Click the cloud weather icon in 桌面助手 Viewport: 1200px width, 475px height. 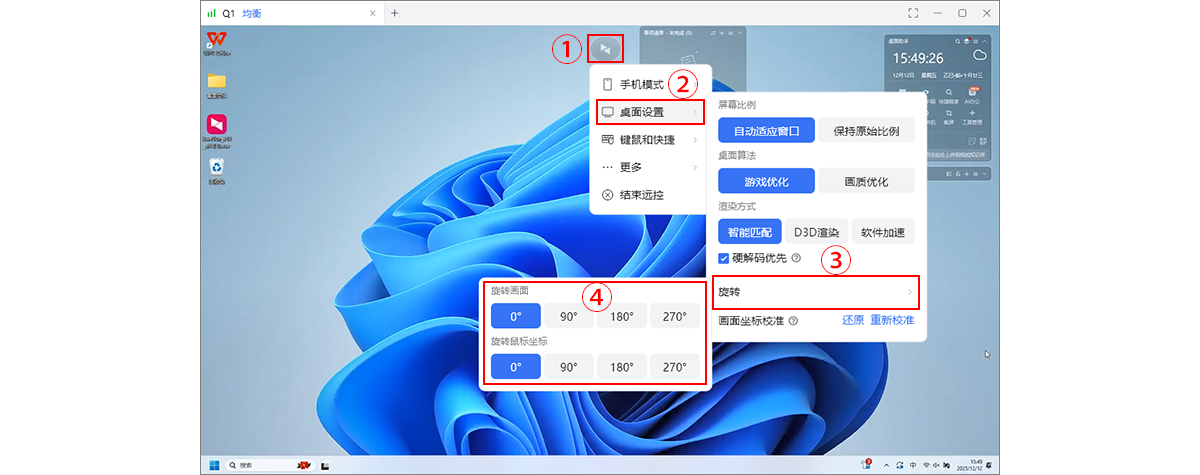[x=980, y=55]
